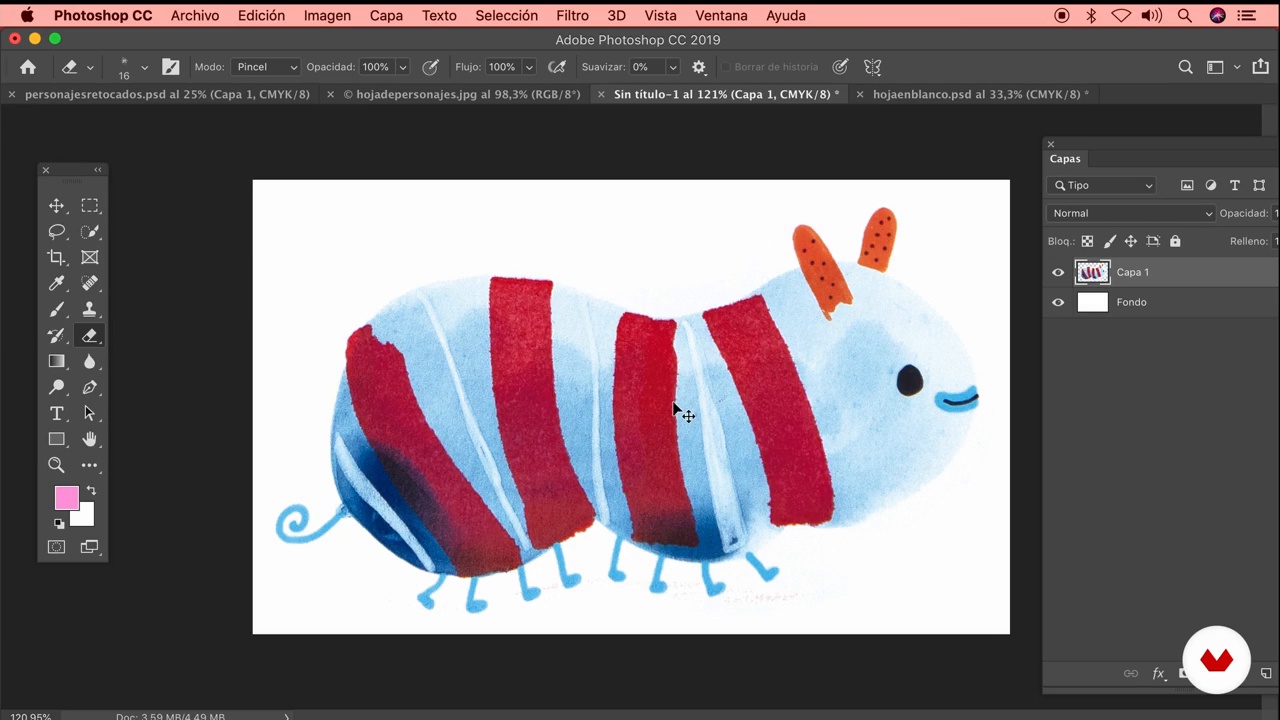The height and width of the screenshot is (720, 1280).
Task: Filter layers by type layers
Action: (1235, 185)
